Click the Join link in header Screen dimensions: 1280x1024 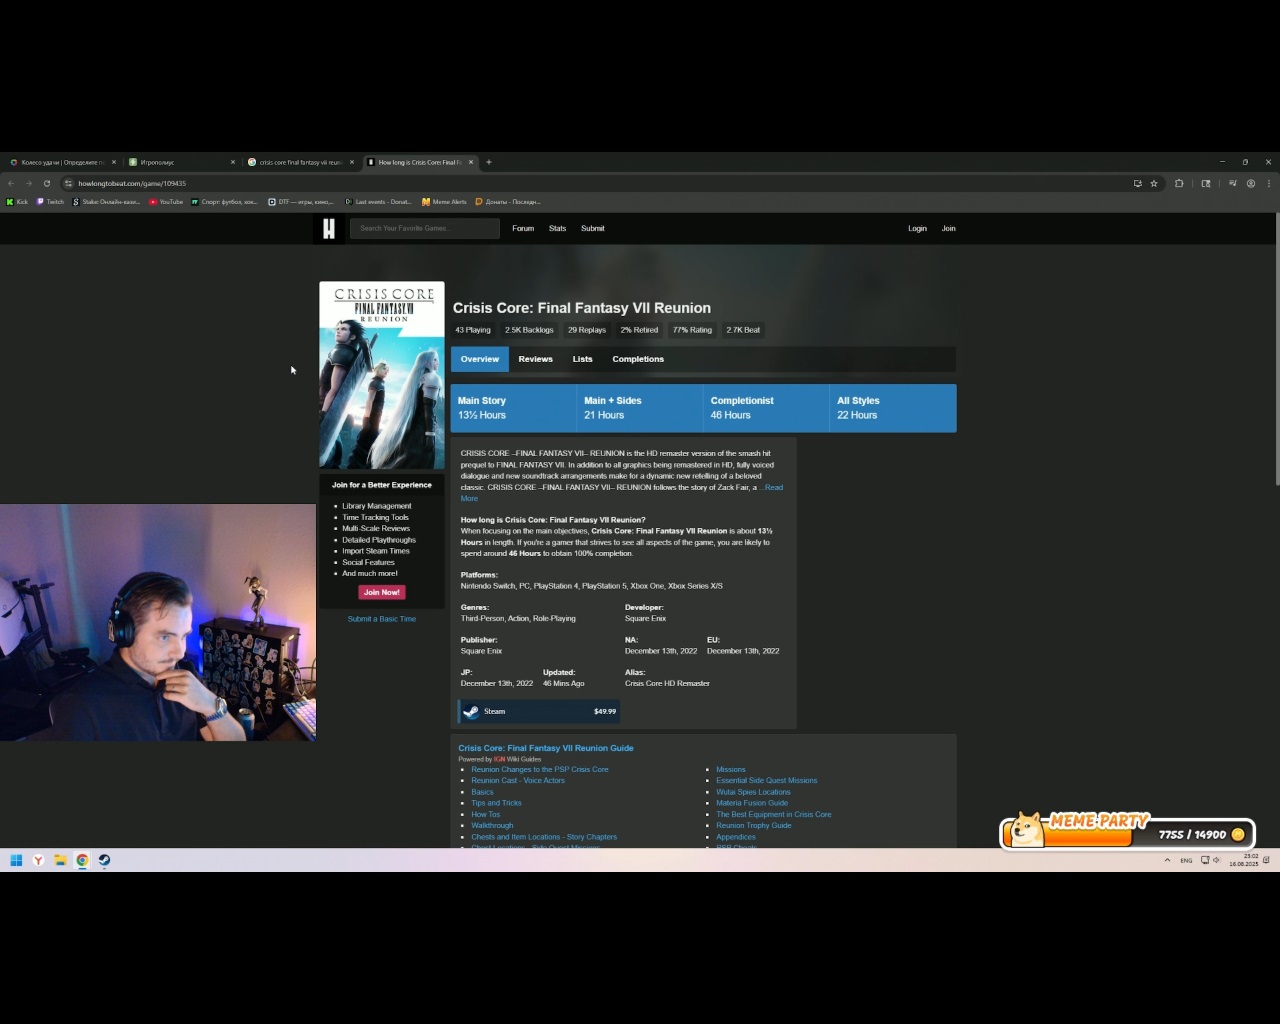tap(949, 229)
